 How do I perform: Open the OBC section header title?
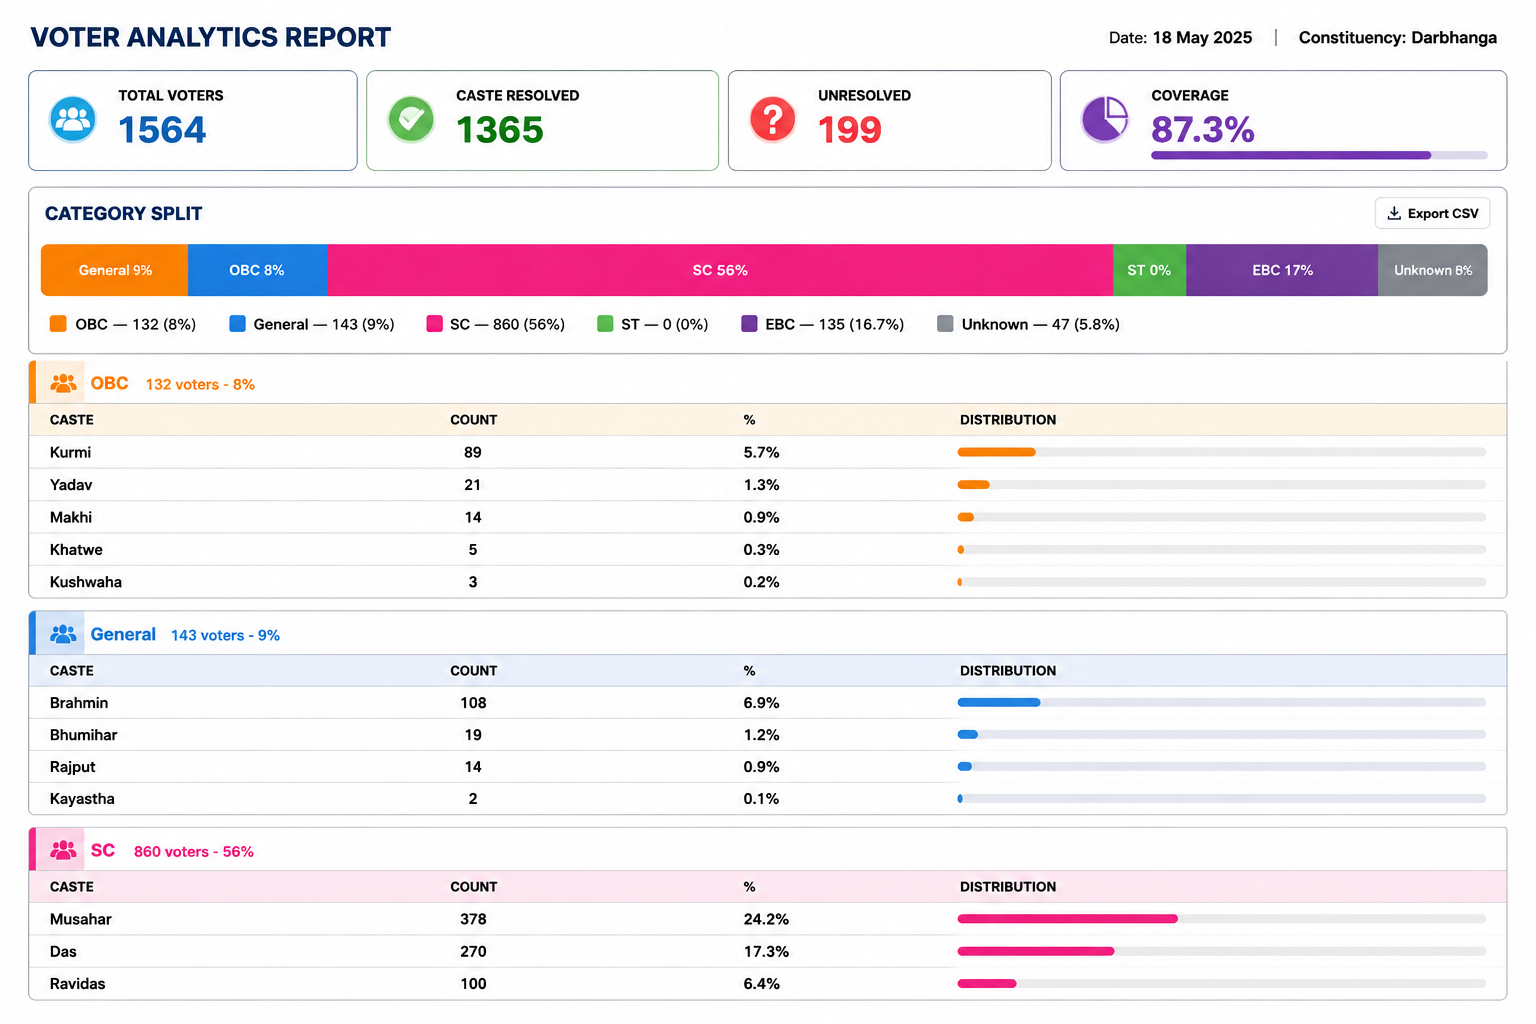coord(109,383)
